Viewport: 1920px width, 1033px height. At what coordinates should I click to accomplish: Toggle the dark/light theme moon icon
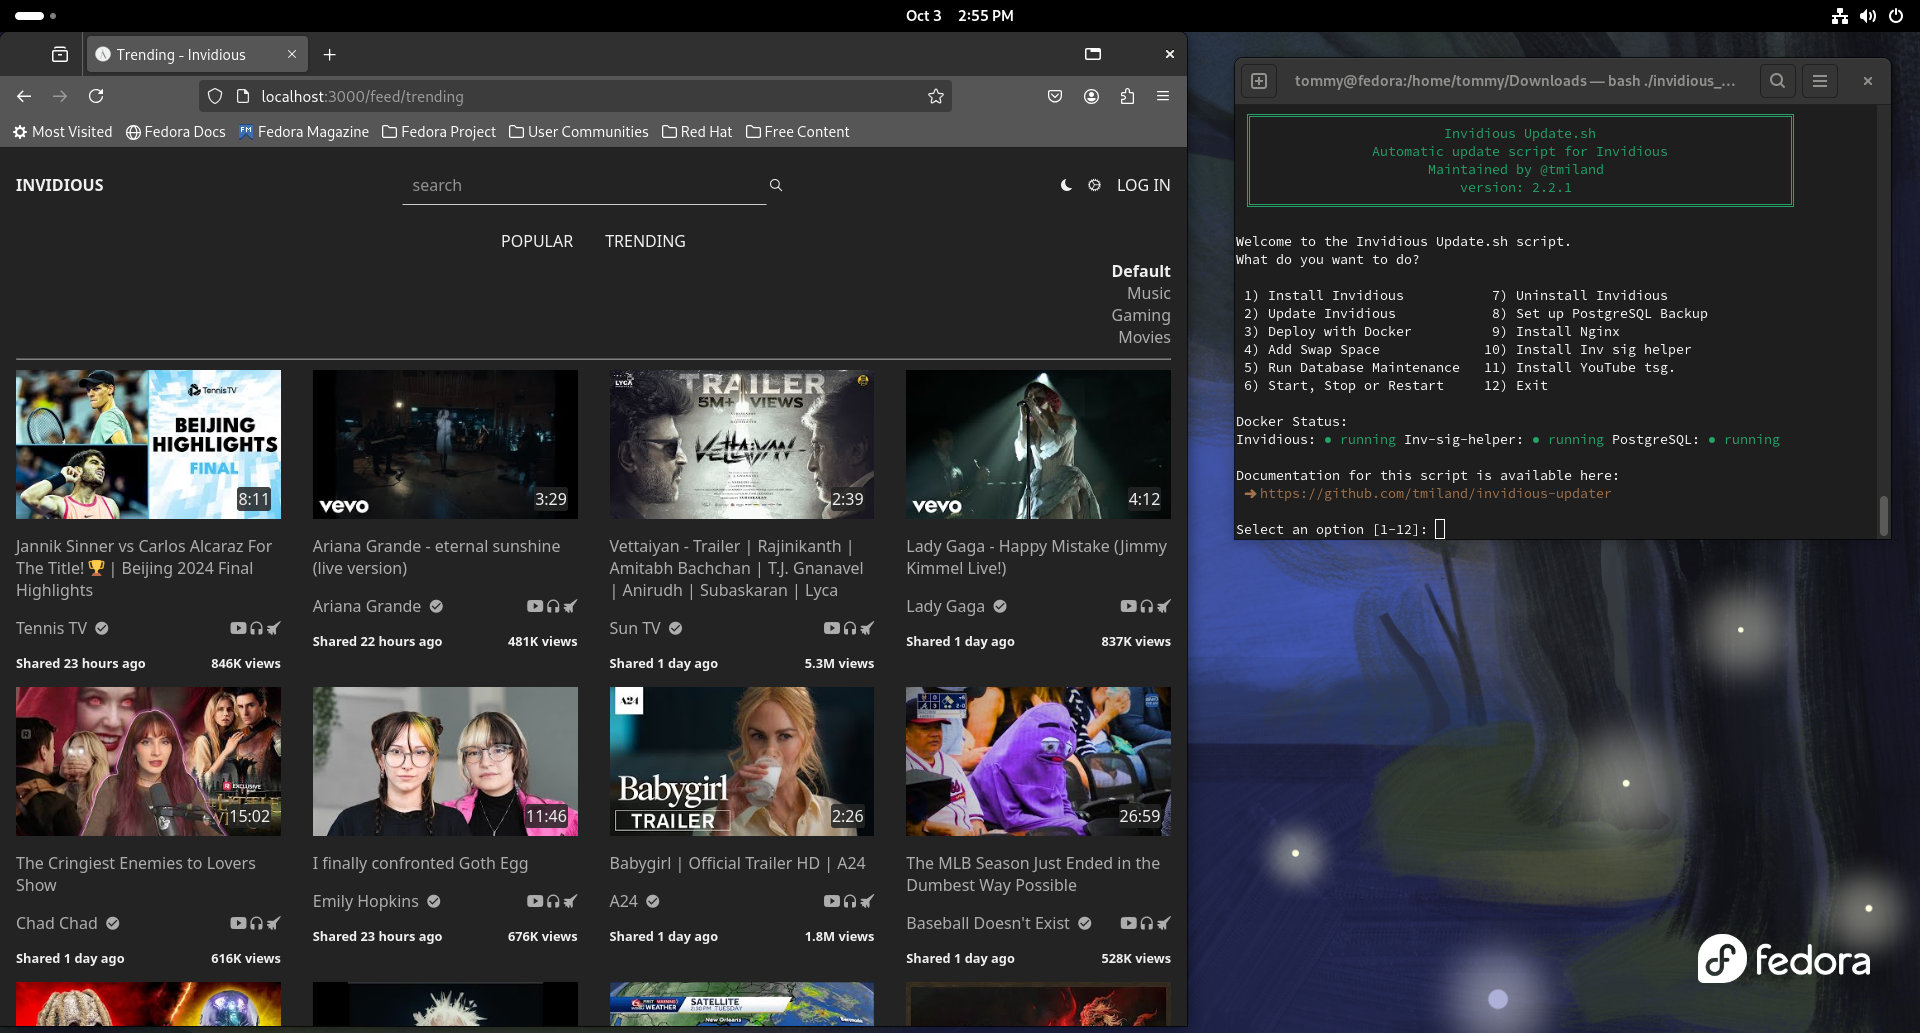point(1066,185)
